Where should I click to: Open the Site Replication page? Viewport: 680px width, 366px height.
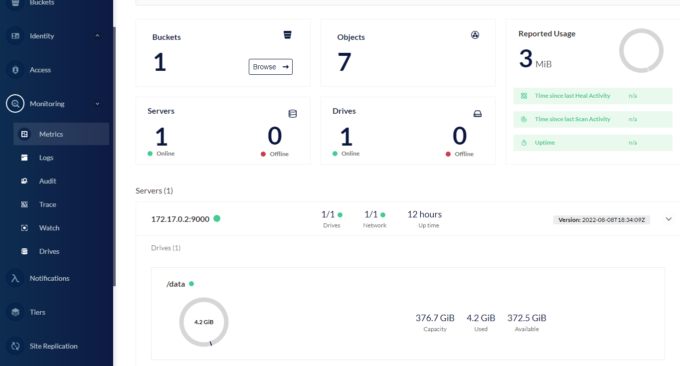click(53, 346)
